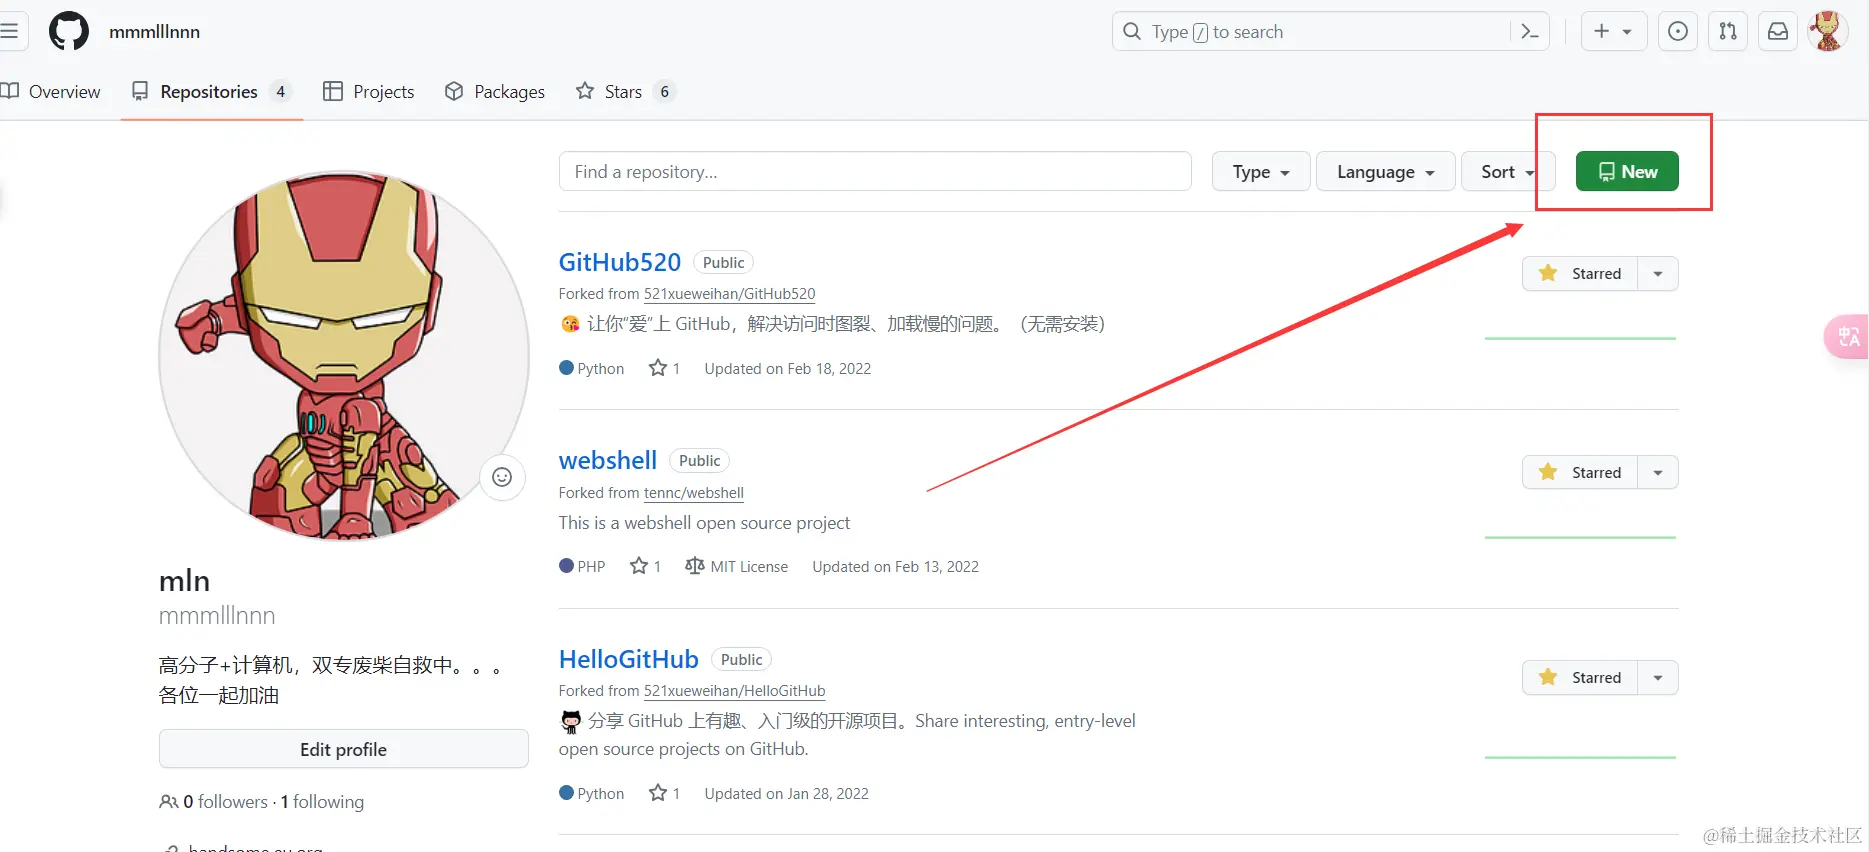Open the user avatar menu in header
Screen dimensions: 1869x852
[1828, 32]
